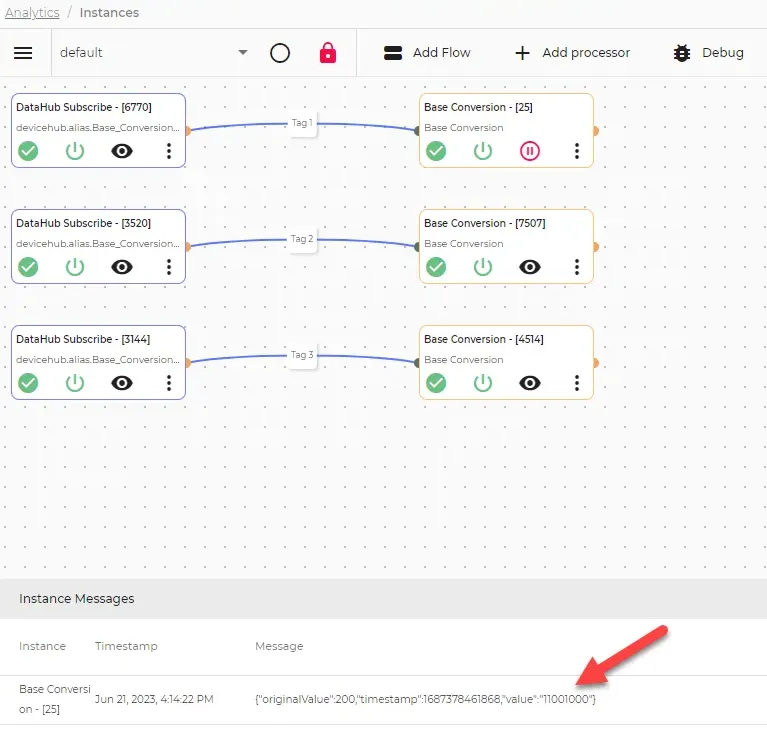Click the orange output port of Base Conversion [7507]
This screenshot has width=767, height=743.
point(595,247)
